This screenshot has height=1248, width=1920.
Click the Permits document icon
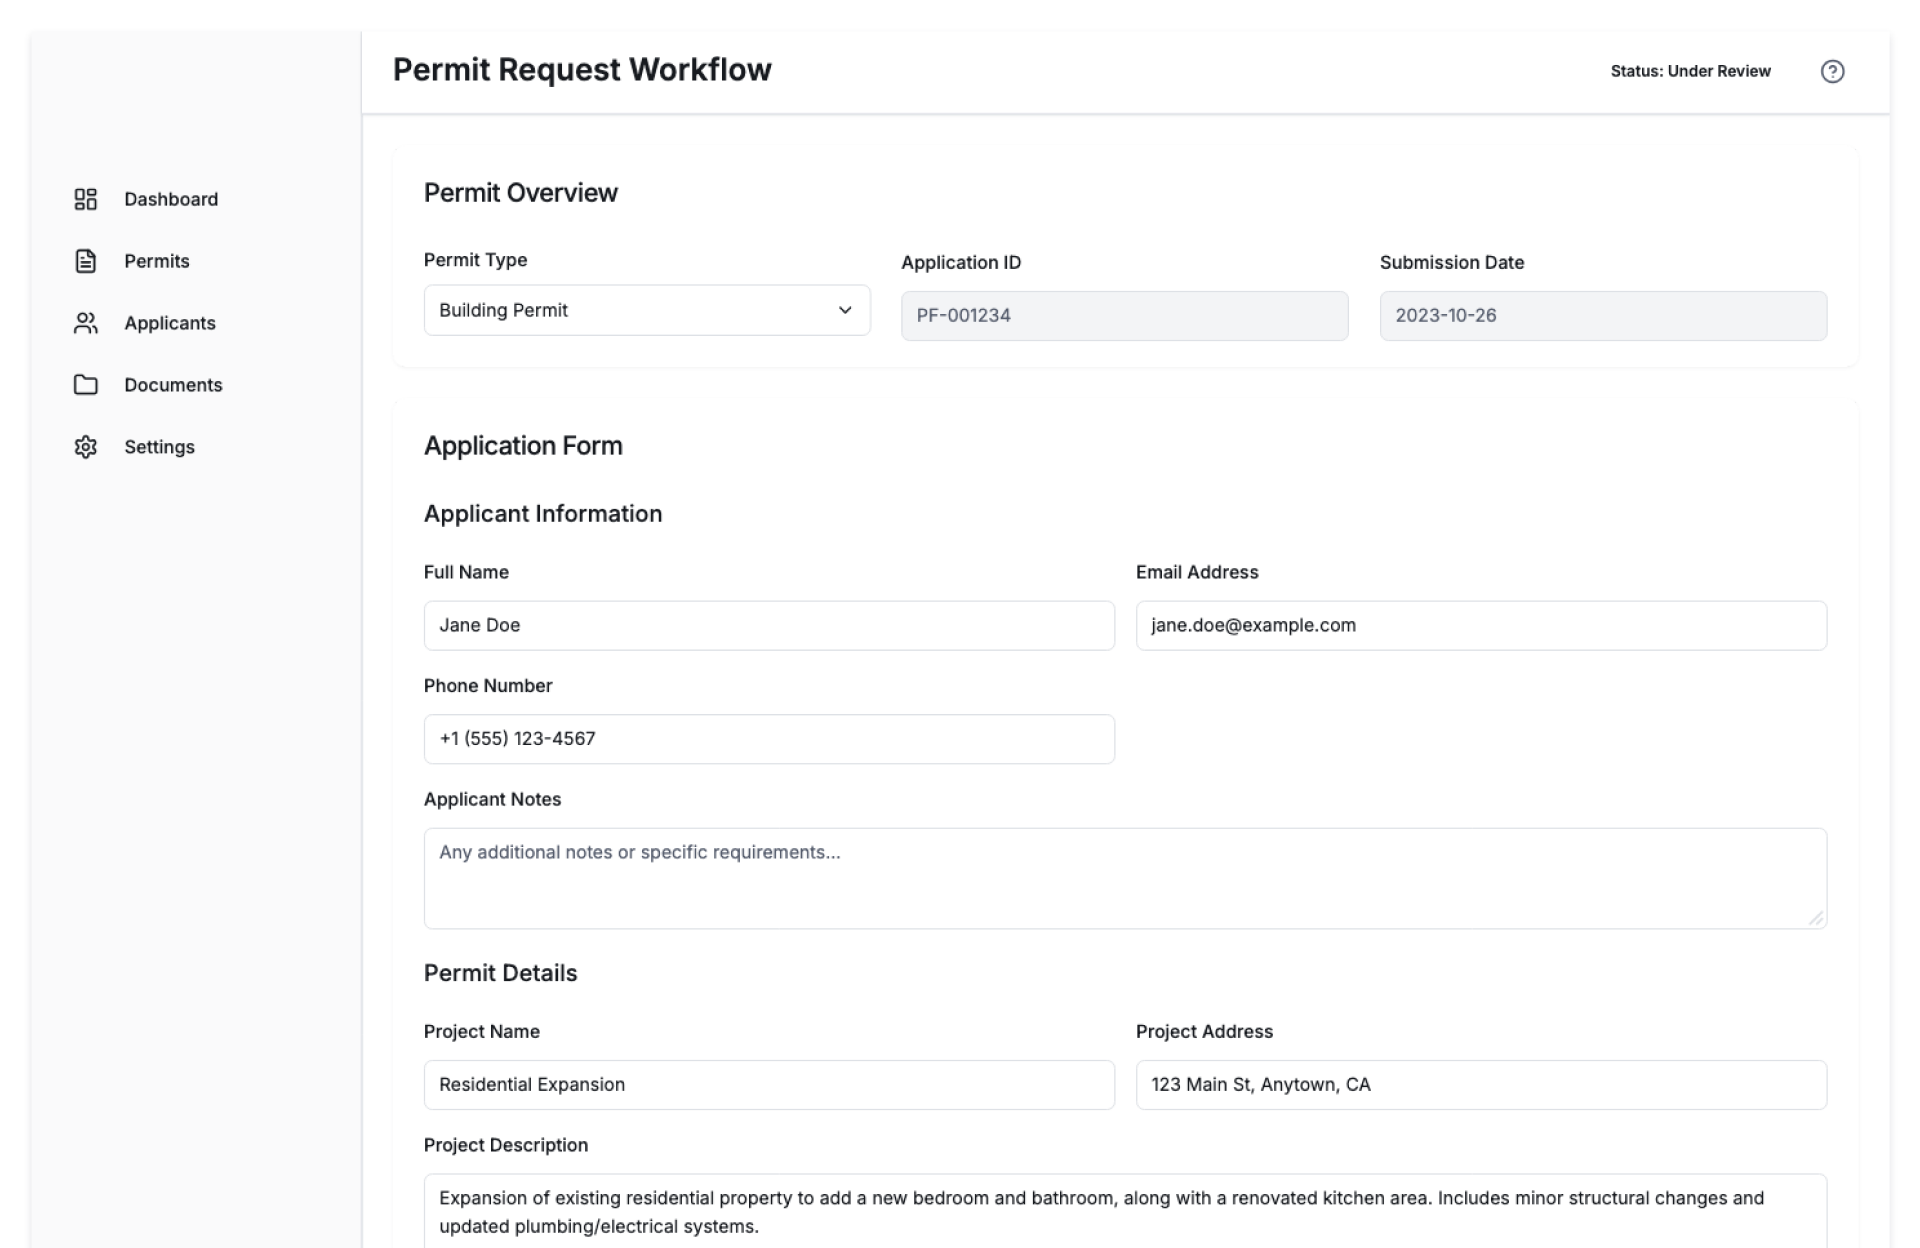86,261
